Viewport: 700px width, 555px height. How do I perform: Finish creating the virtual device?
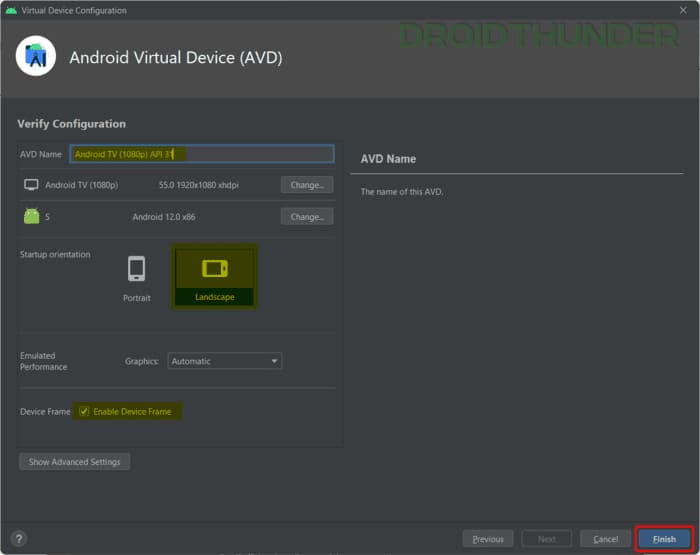coord(664,539)
